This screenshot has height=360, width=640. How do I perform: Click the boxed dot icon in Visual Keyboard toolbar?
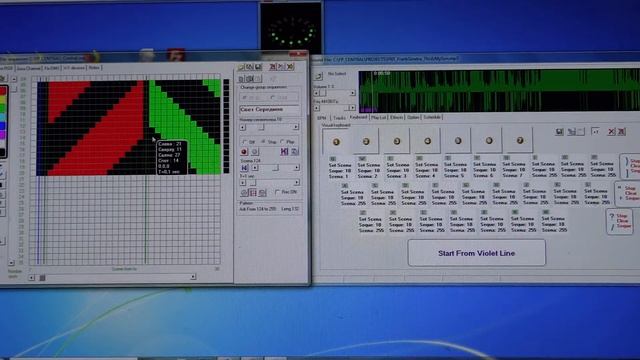[596, 131]
